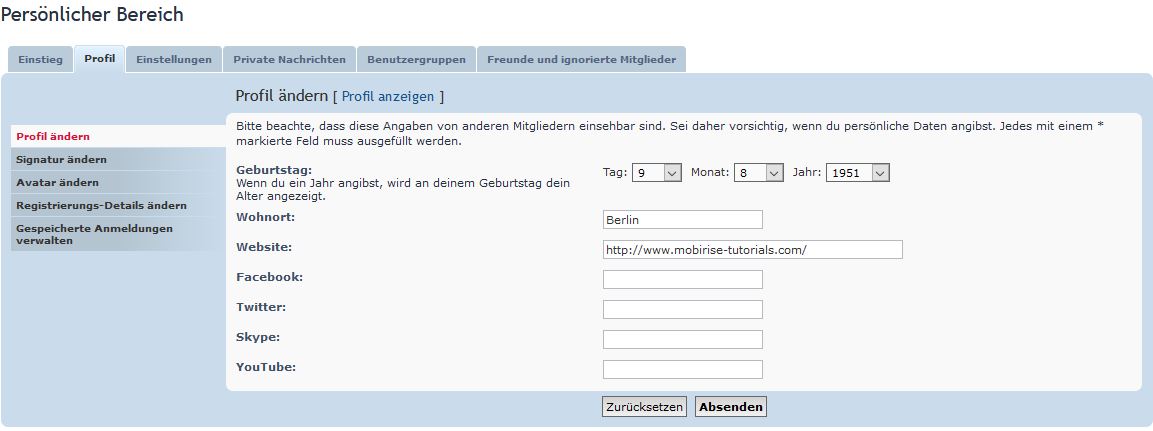Open Gespeicherte Anmeldungen verwalten

click(x=94, y=234)
